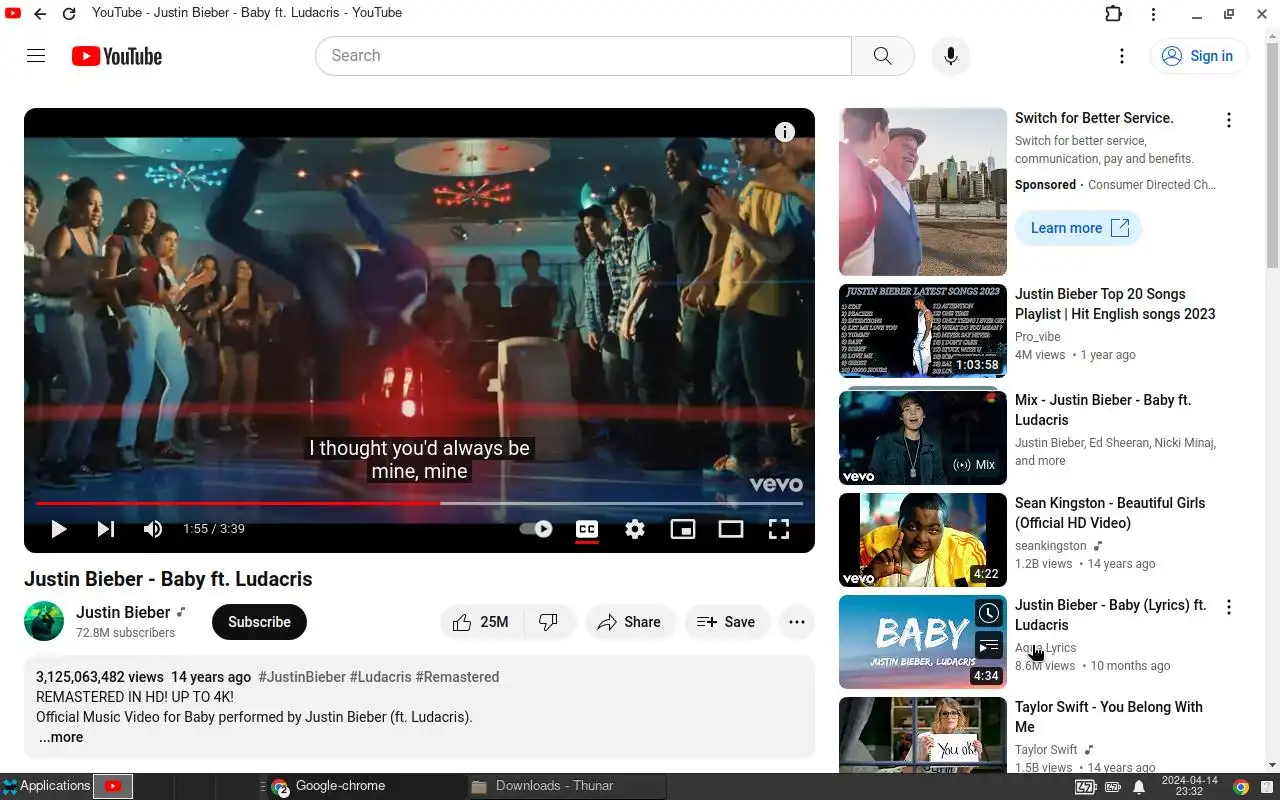Open Sean Kingston Beautiful Girls title
Viewport: 1280px width, 800px height.
[x=1110, y=513]
